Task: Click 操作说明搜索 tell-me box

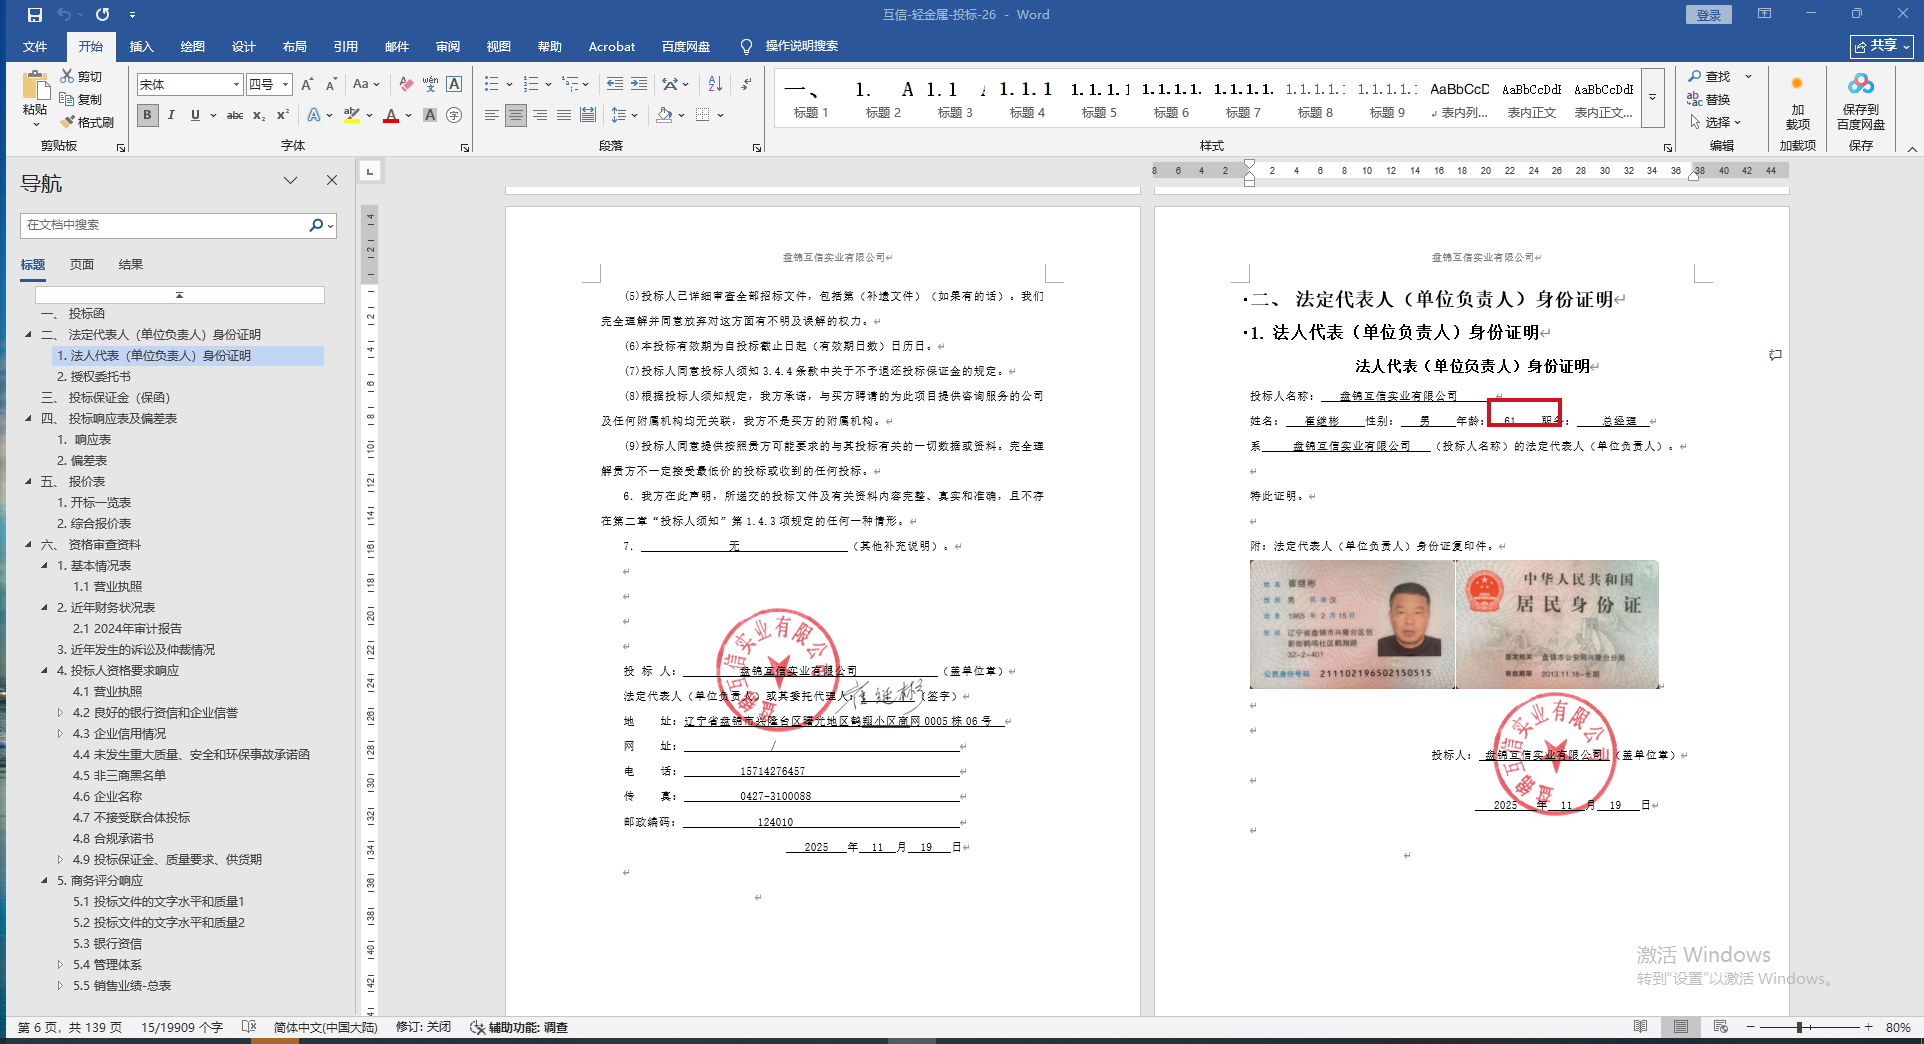Action: 802,47
